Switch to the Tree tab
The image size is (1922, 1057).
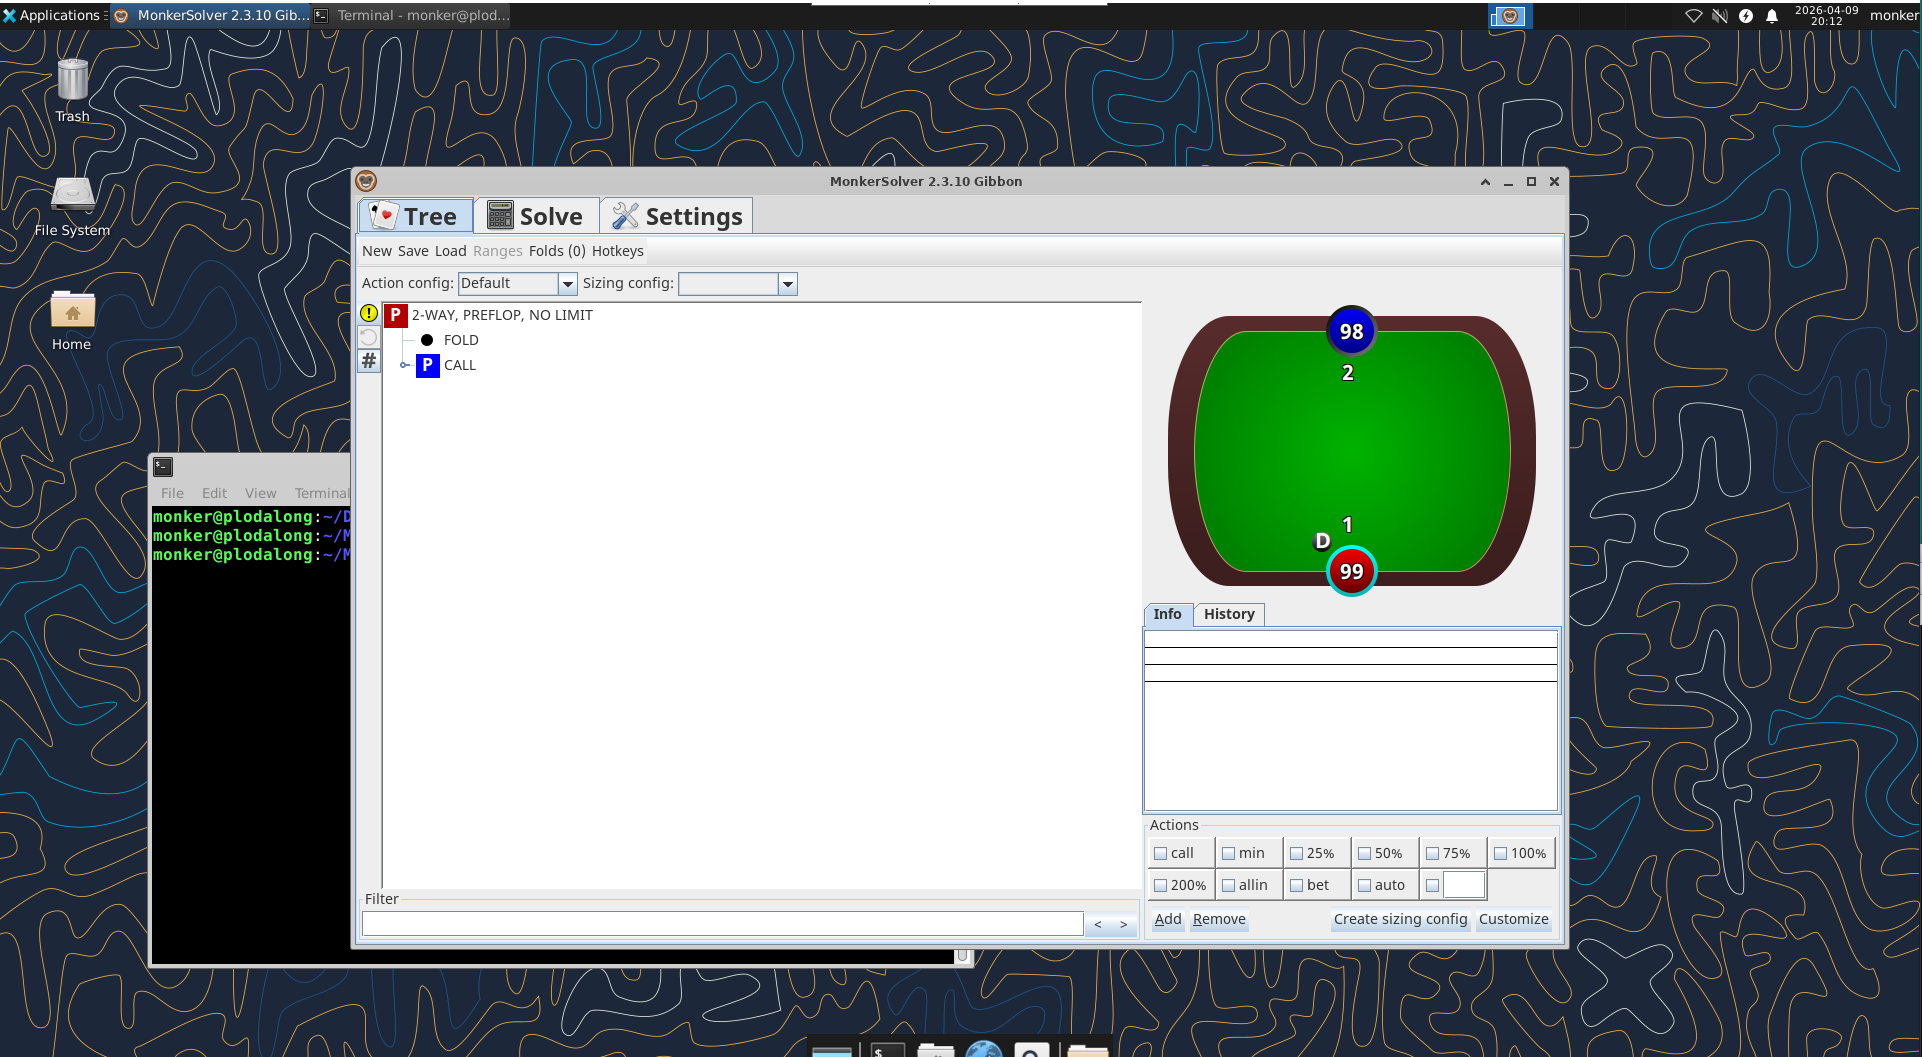coord(416,216)
